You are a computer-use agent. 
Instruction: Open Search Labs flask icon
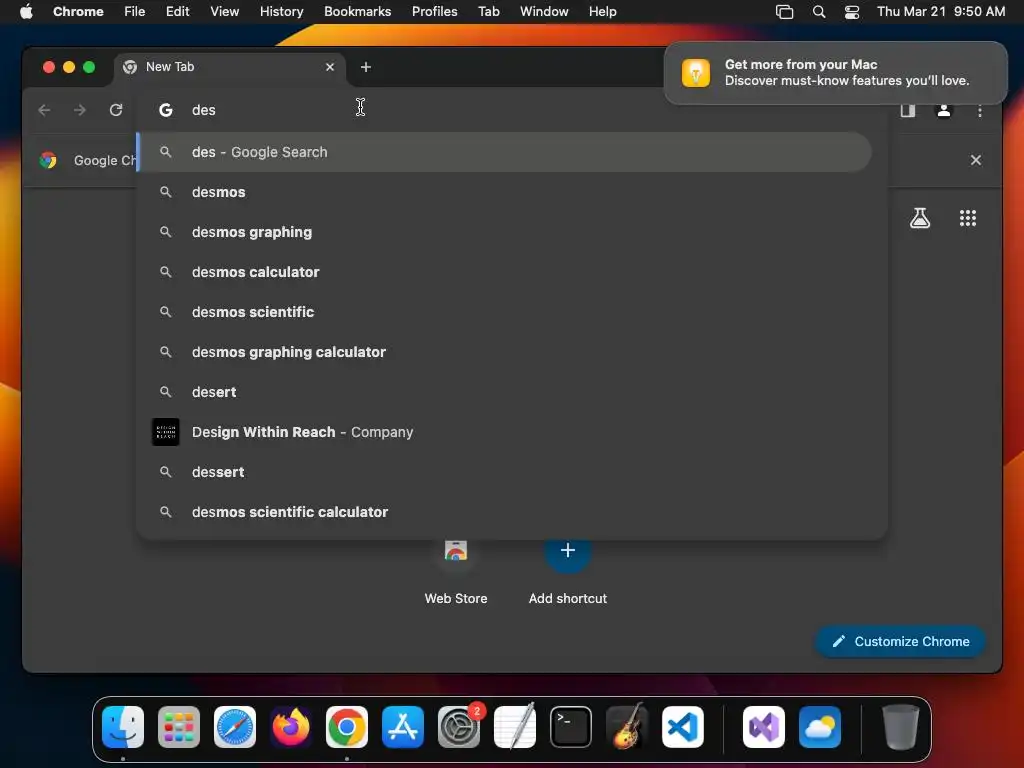pos(920,218)
